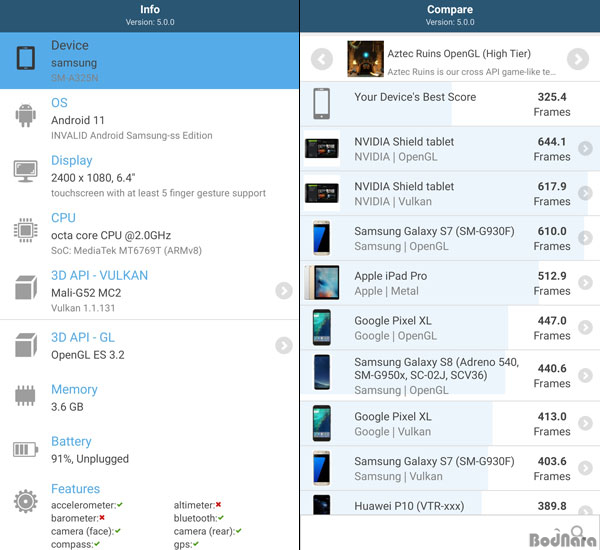
Task: Open the Memory heading
Action: pos(74,389)
